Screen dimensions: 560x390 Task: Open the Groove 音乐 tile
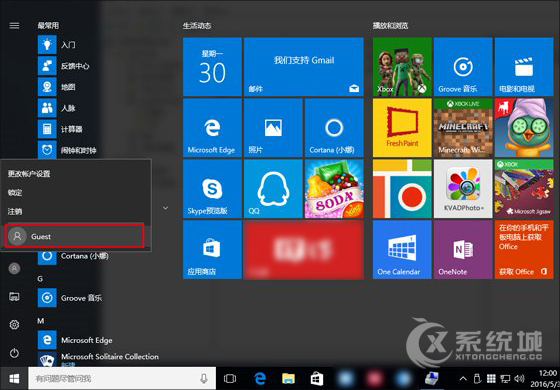[463, 67]
